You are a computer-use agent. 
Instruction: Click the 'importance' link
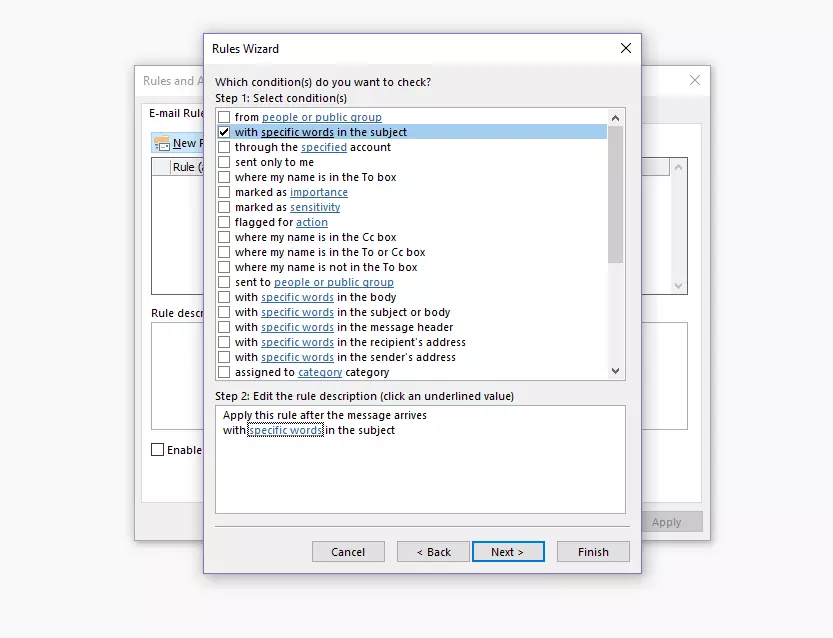[319, 192]
